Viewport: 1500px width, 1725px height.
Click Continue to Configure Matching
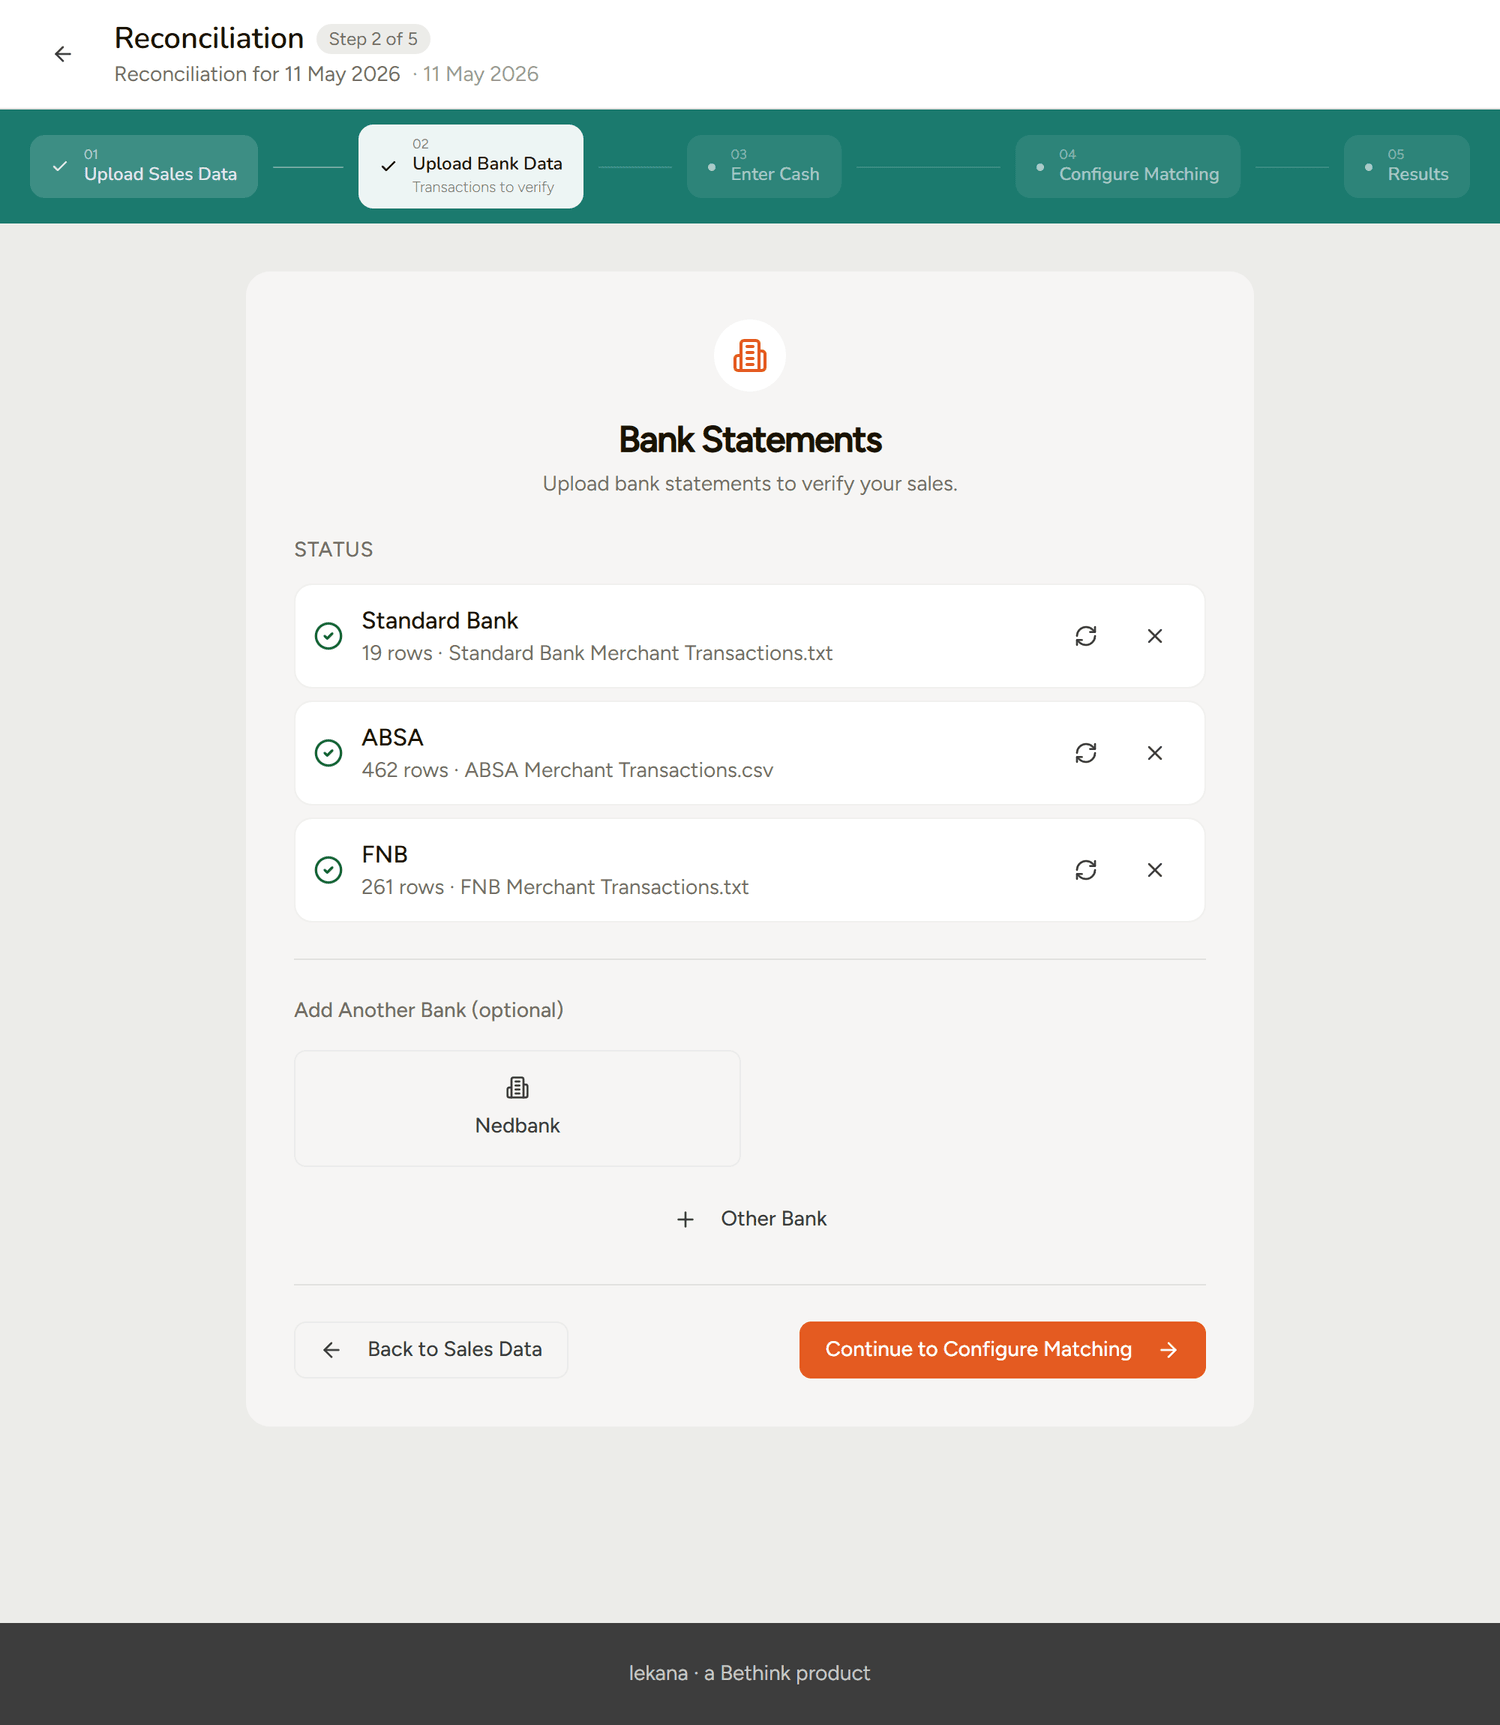click(x=1002, y=1350)
